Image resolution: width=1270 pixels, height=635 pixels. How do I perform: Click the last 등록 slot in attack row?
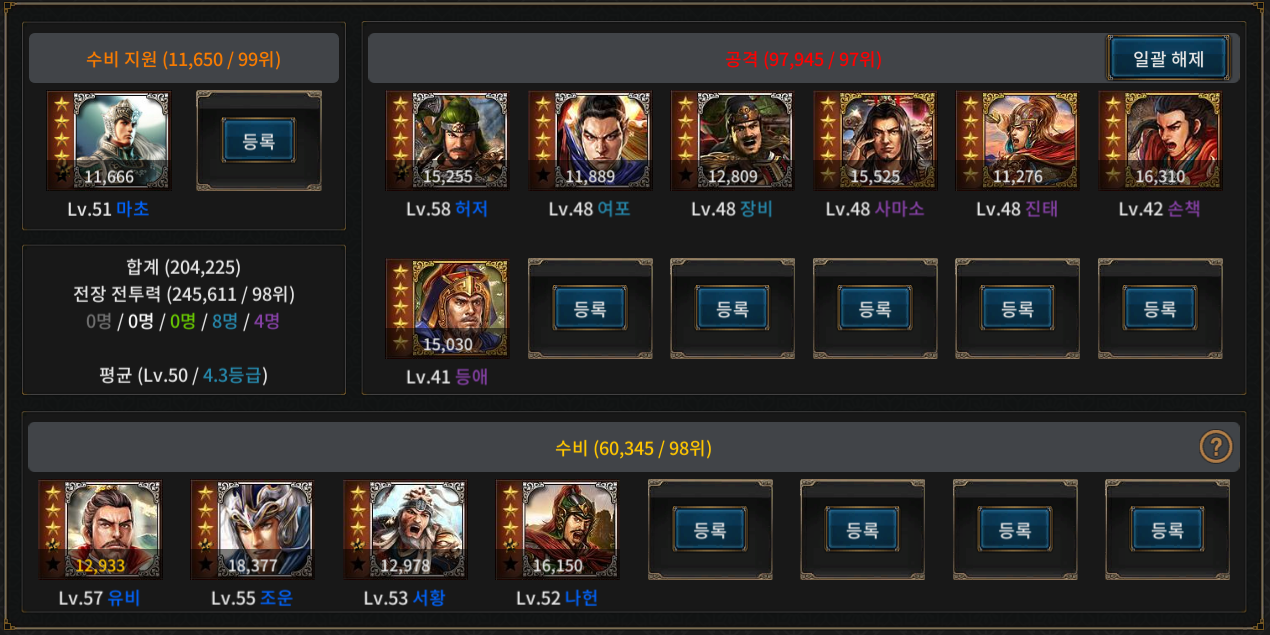click(1160, 309)
